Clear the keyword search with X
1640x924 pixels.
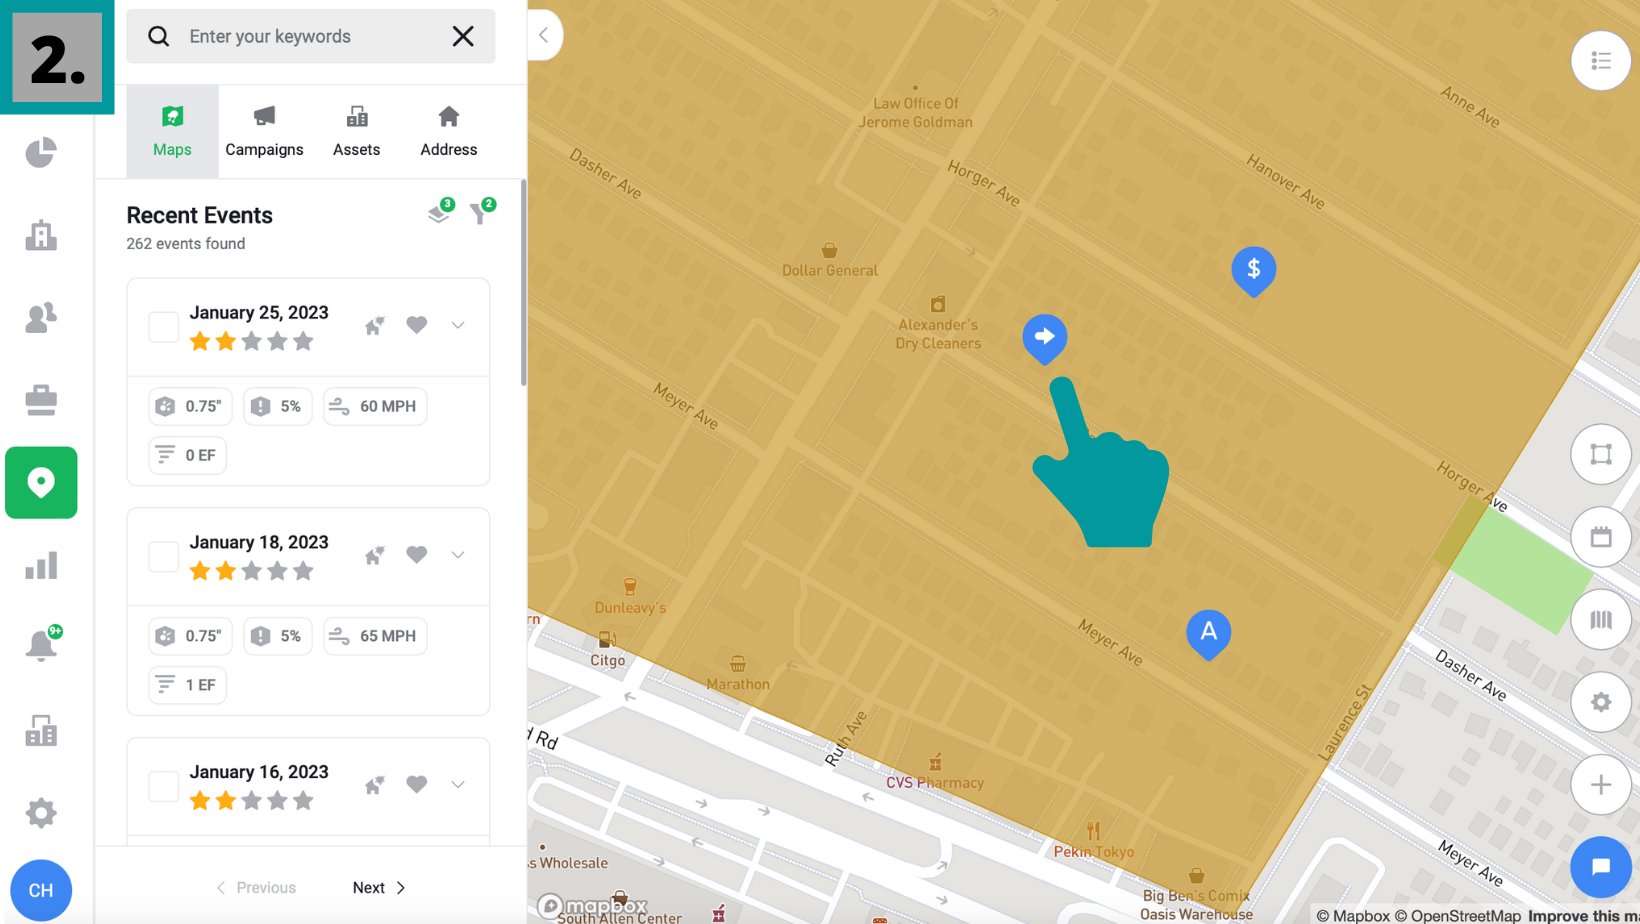463,36
